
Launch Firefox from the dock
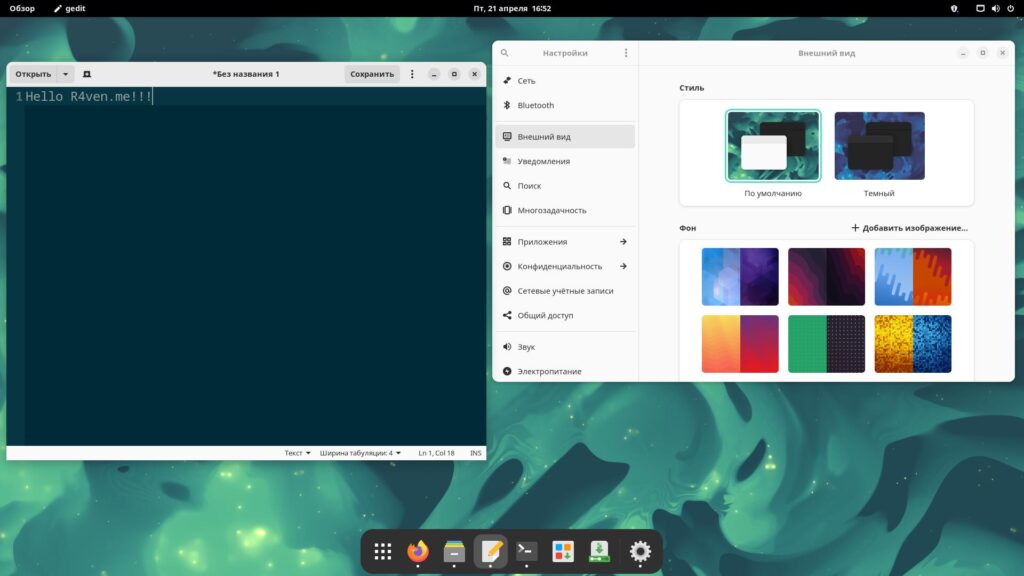(x=418, y=551)
